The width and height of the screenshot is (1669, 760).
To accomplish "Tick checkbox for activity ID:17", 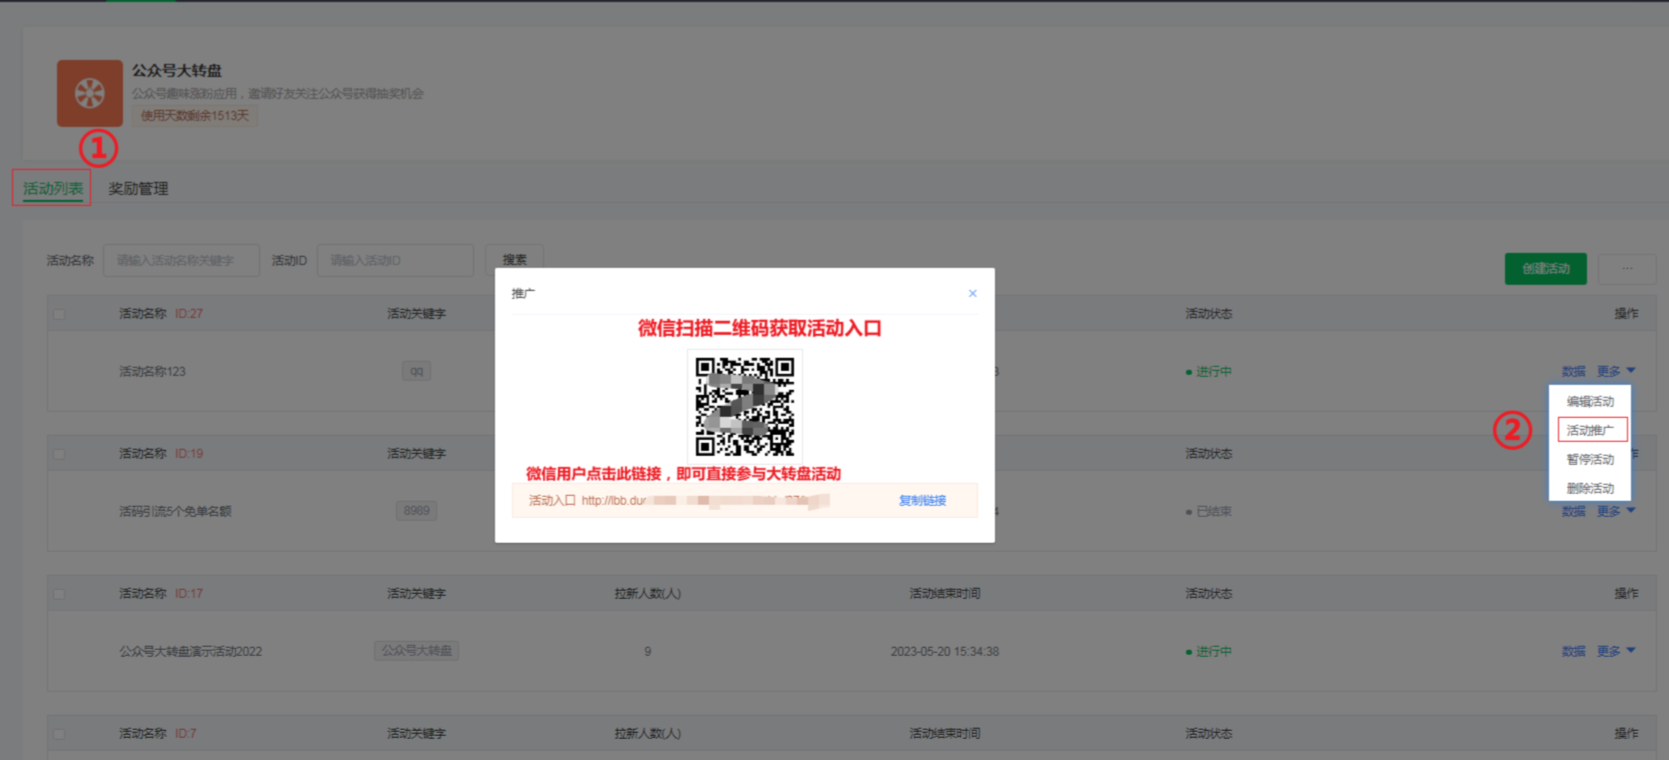I will click(60, 594).
